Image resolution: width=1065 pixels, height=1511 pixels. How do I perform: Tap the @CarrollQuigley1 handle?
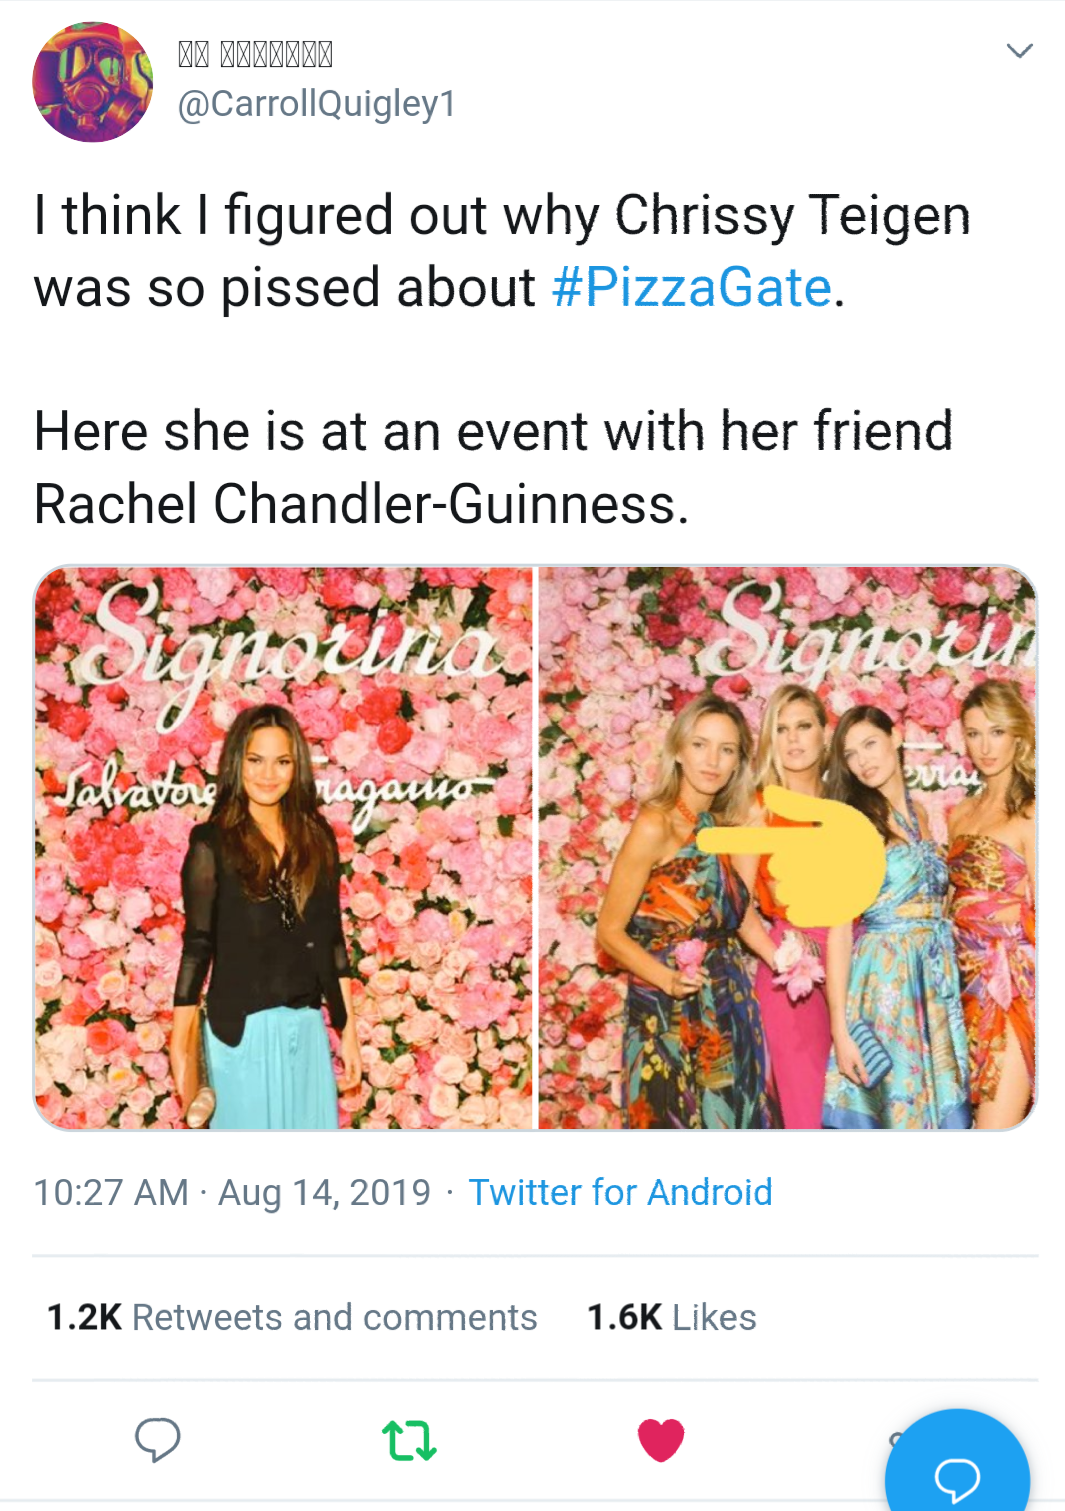(316, 103)
